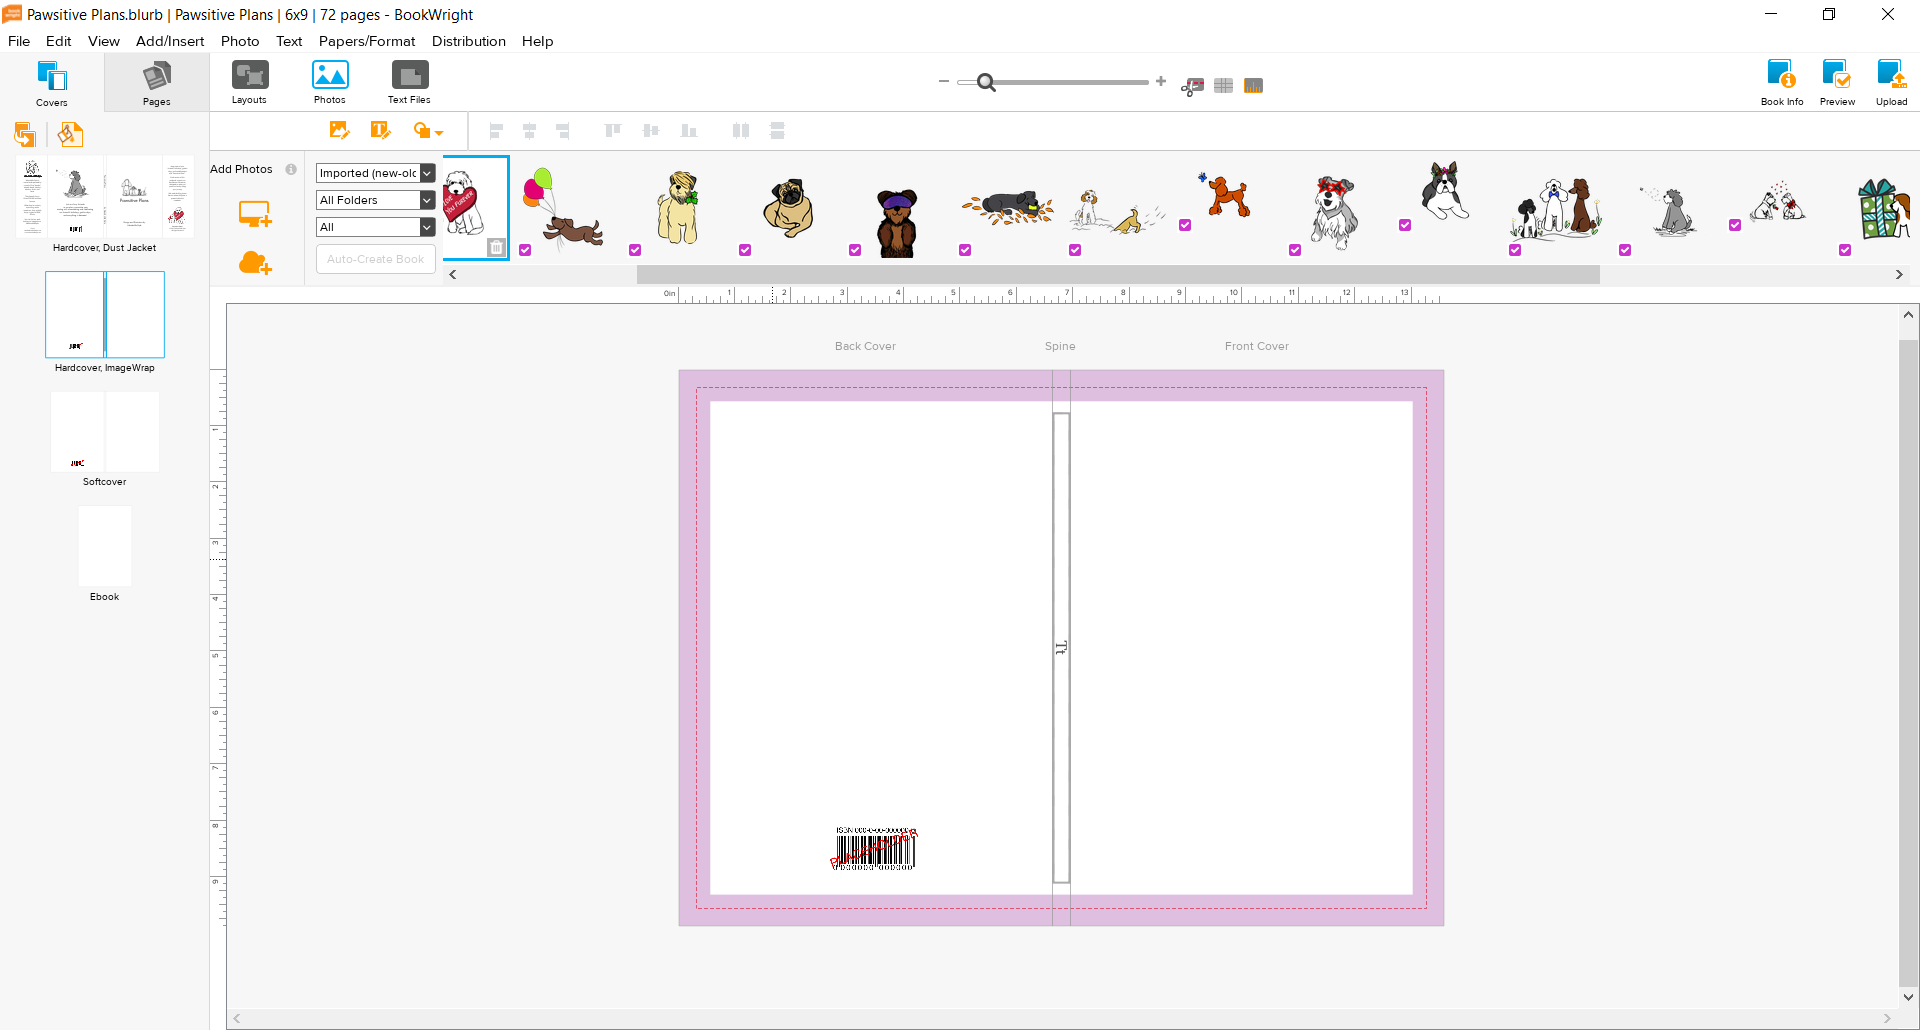Add a photo container
The height and width of the screenshot is (1030, 1920).
tap(339, 130)
